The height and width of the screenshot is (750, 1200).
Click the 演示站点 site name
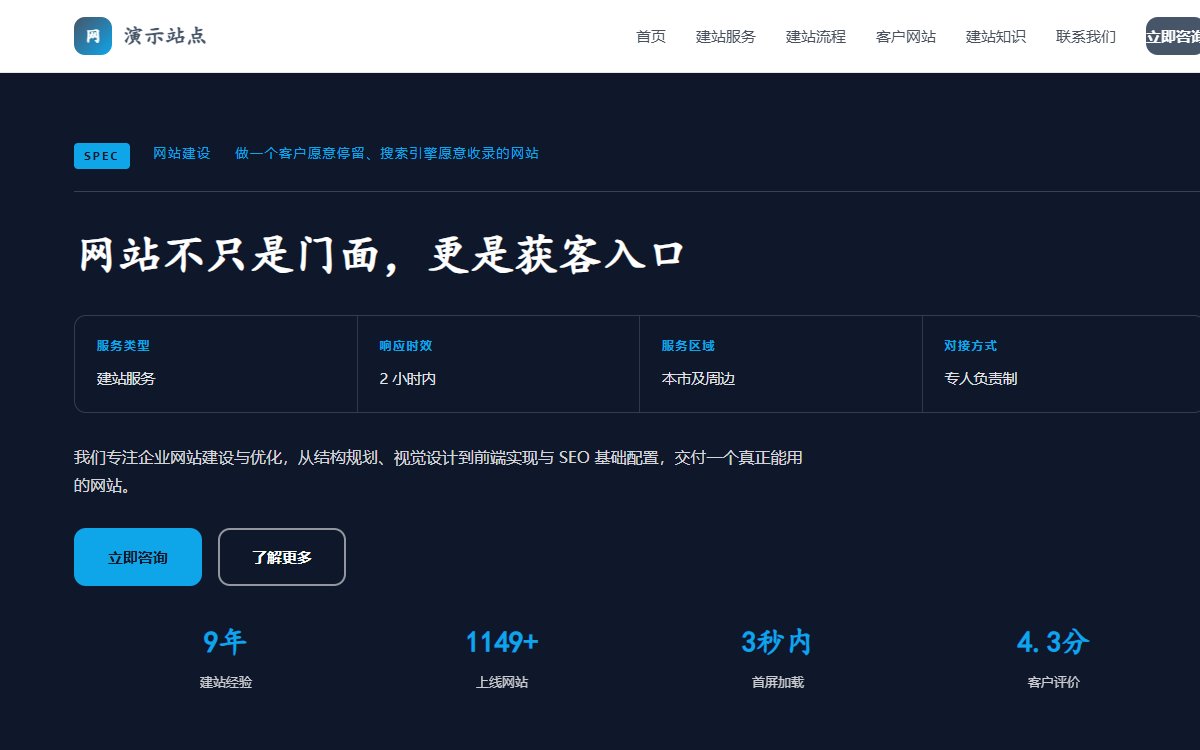click(x=165, y=36)
